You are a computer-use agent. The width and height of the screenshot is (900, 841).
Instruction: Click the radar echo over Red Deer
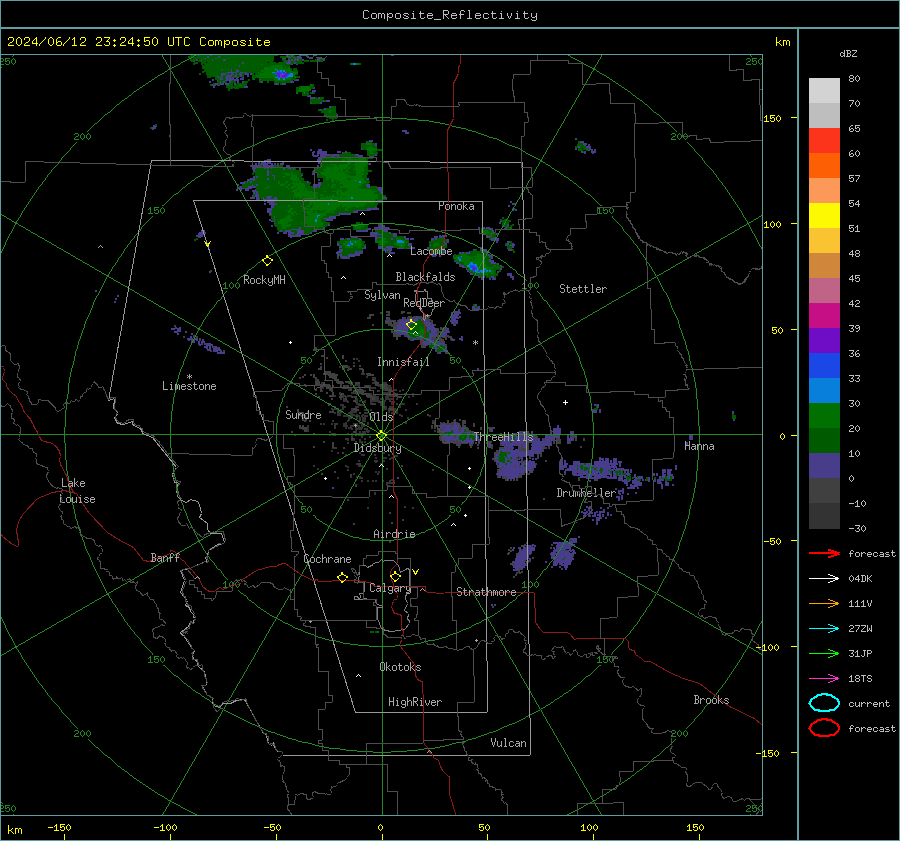tap(422, 331)
